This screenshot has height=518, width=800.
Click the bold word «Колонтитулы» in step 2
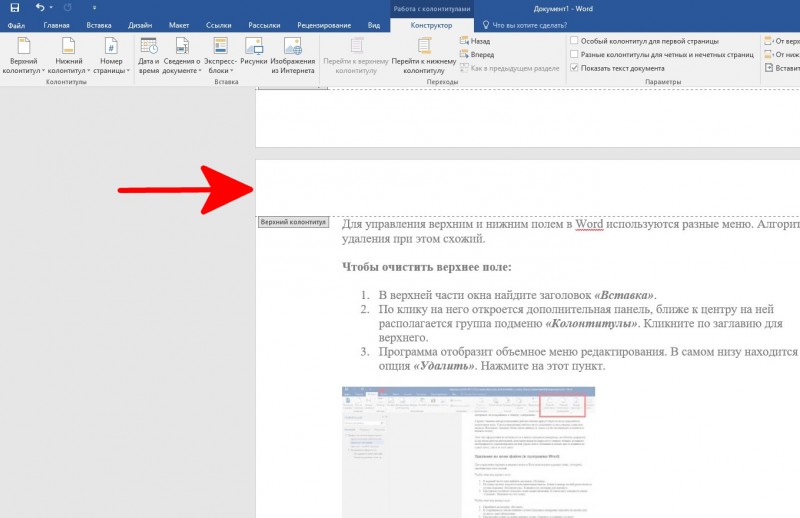click(x=591, y=324)
